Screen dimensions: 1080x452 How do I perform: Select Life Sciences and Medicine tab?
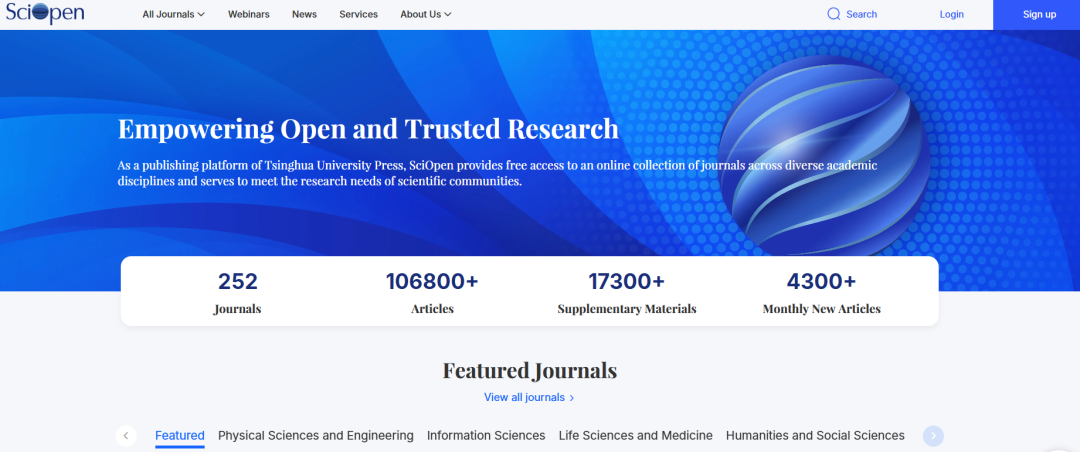636,435
